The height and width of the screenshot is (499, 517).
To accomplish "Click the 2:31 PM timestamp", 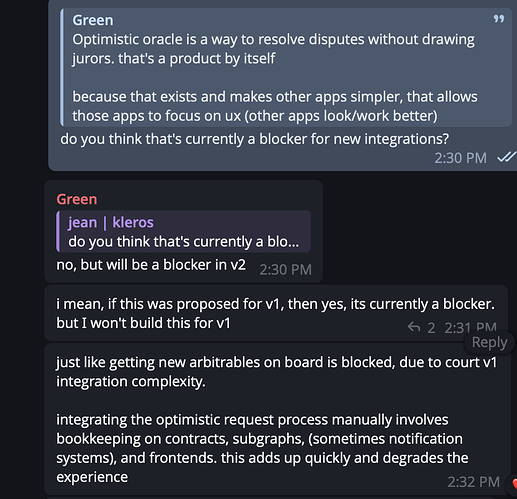I will tap(470, 328).
